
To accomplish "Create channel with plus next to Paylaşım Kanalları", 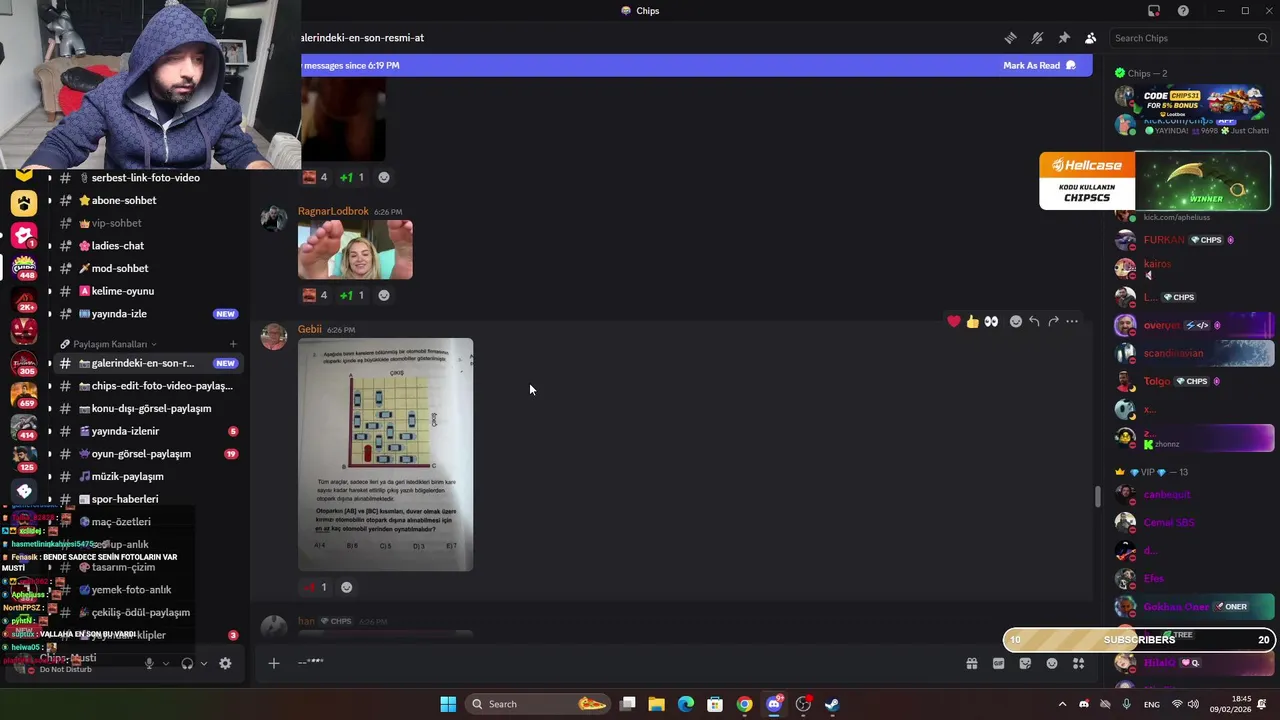I will (x=233, y=344).
